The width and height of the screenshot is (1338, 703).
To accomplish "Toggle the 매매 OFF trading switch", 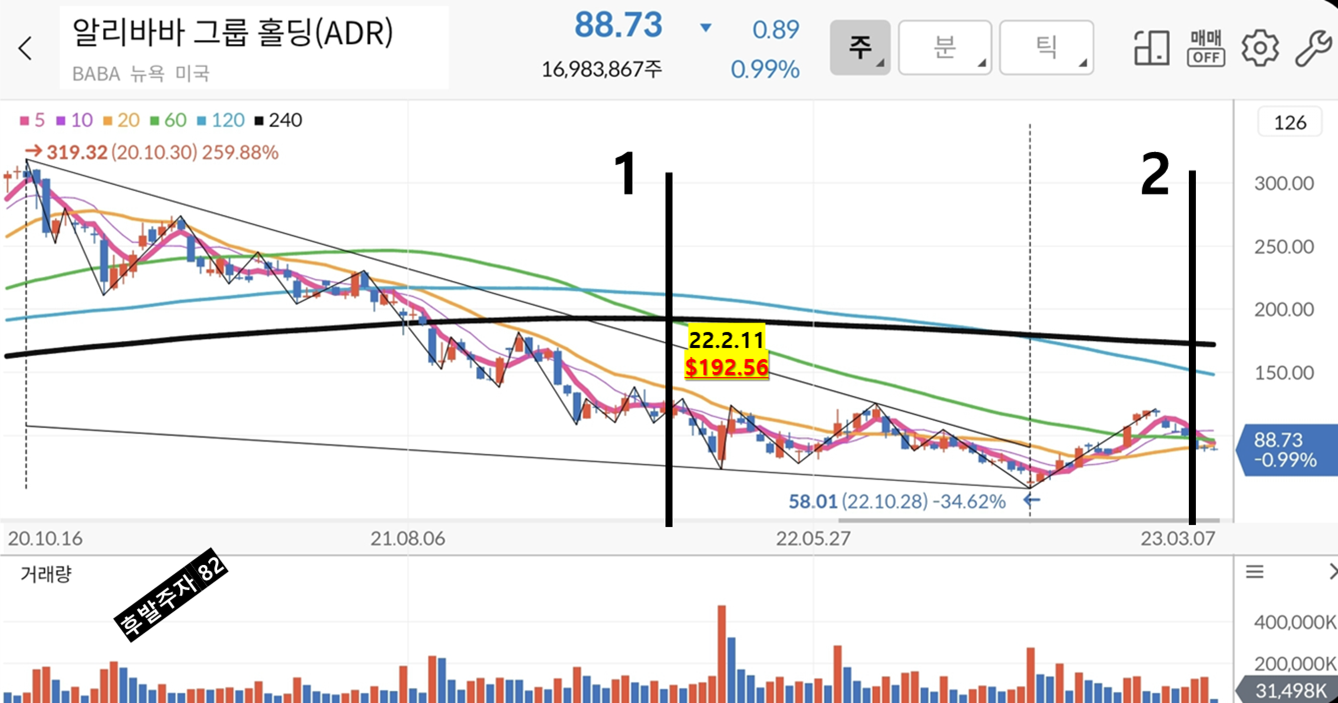I will click(x=1206, y=48).
